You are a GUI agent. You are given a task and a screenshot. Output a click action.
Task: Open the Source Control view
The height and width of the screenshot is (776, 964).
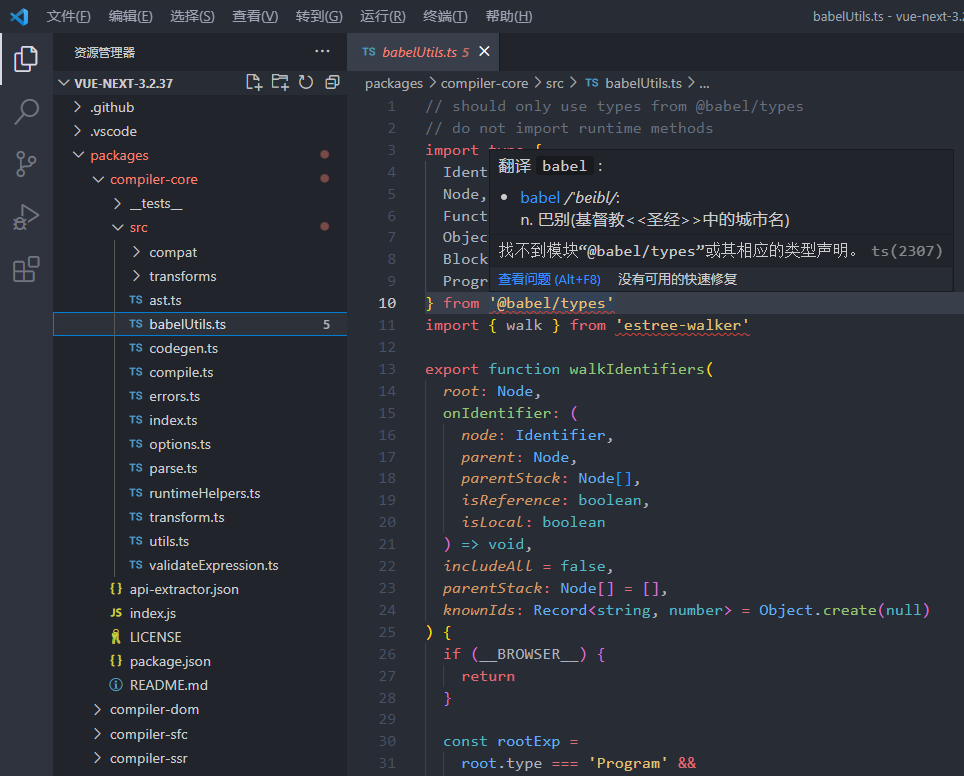pyautogui.click(x=26, y=164)
